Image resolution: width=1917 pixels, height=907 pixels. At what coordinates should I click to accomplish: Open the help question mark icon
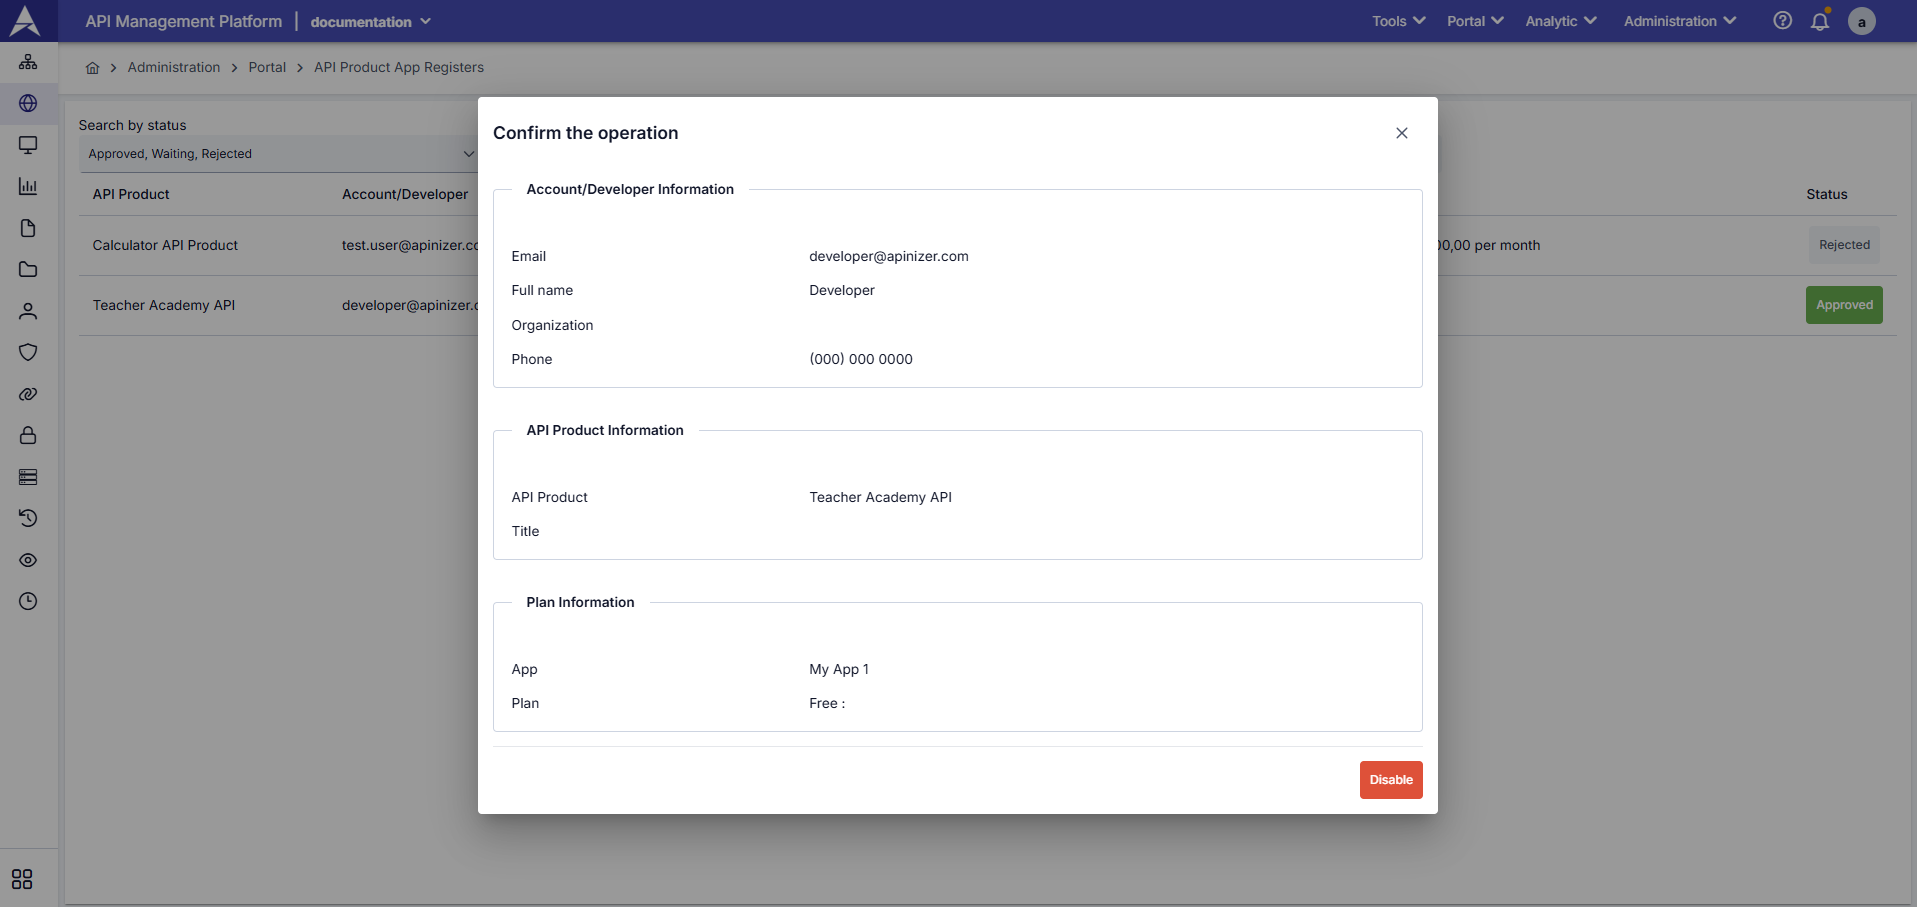(1782, 20)
